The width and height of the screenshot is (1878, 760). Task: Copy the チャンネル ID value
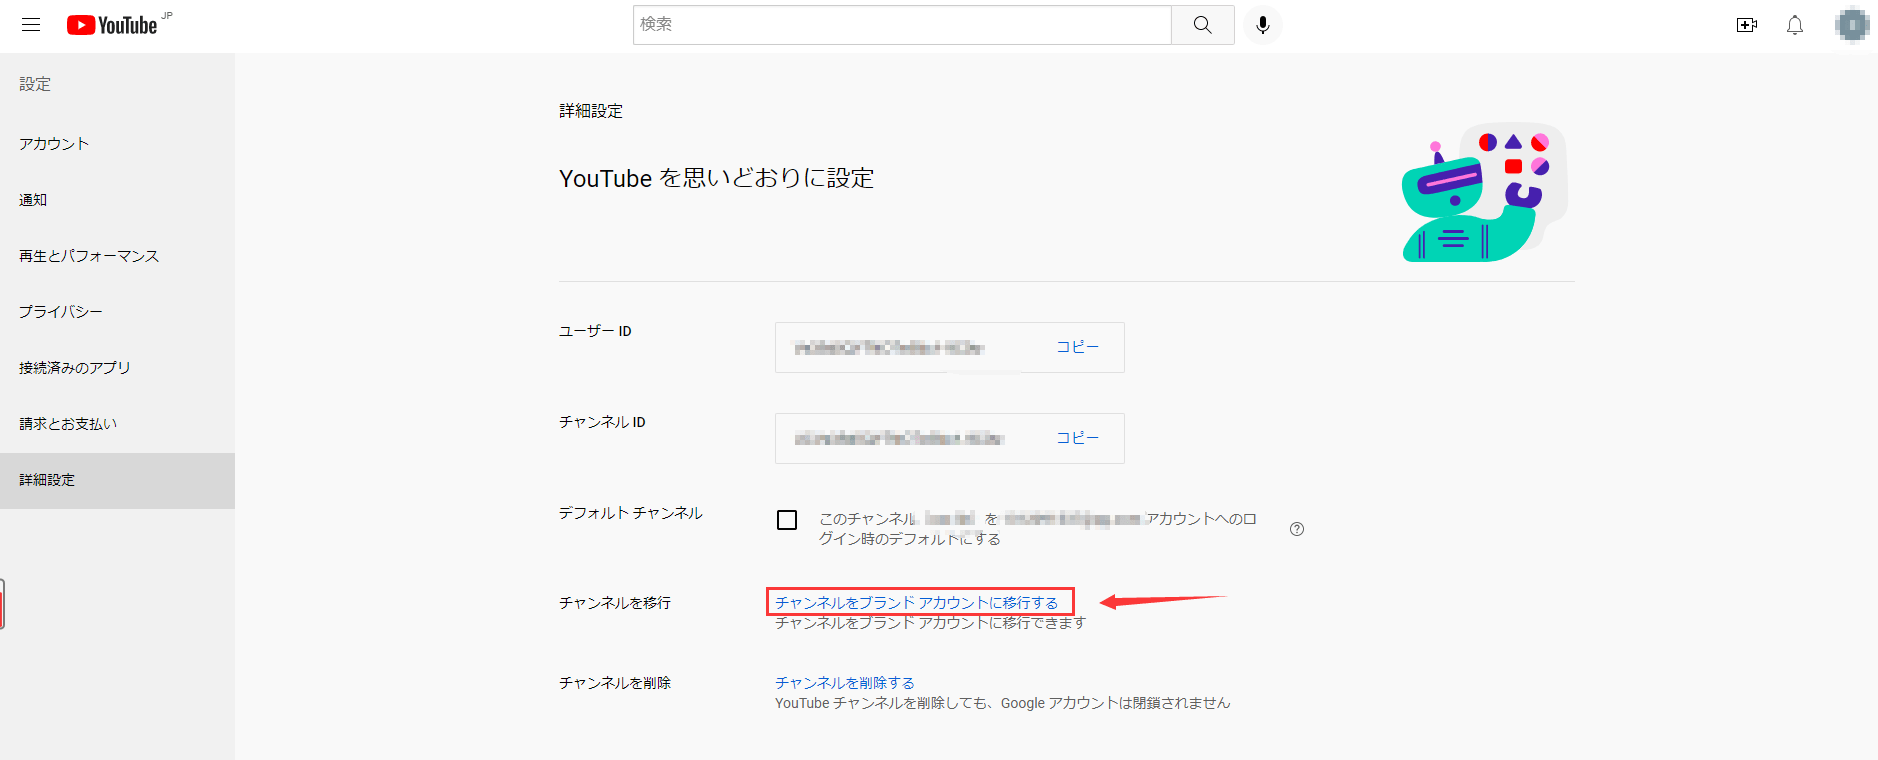pos(1077,438)
